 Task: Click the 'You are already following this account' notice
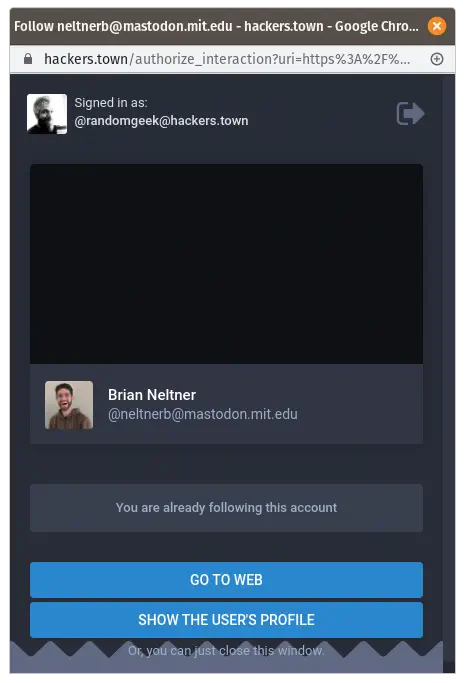pos(226,507)
